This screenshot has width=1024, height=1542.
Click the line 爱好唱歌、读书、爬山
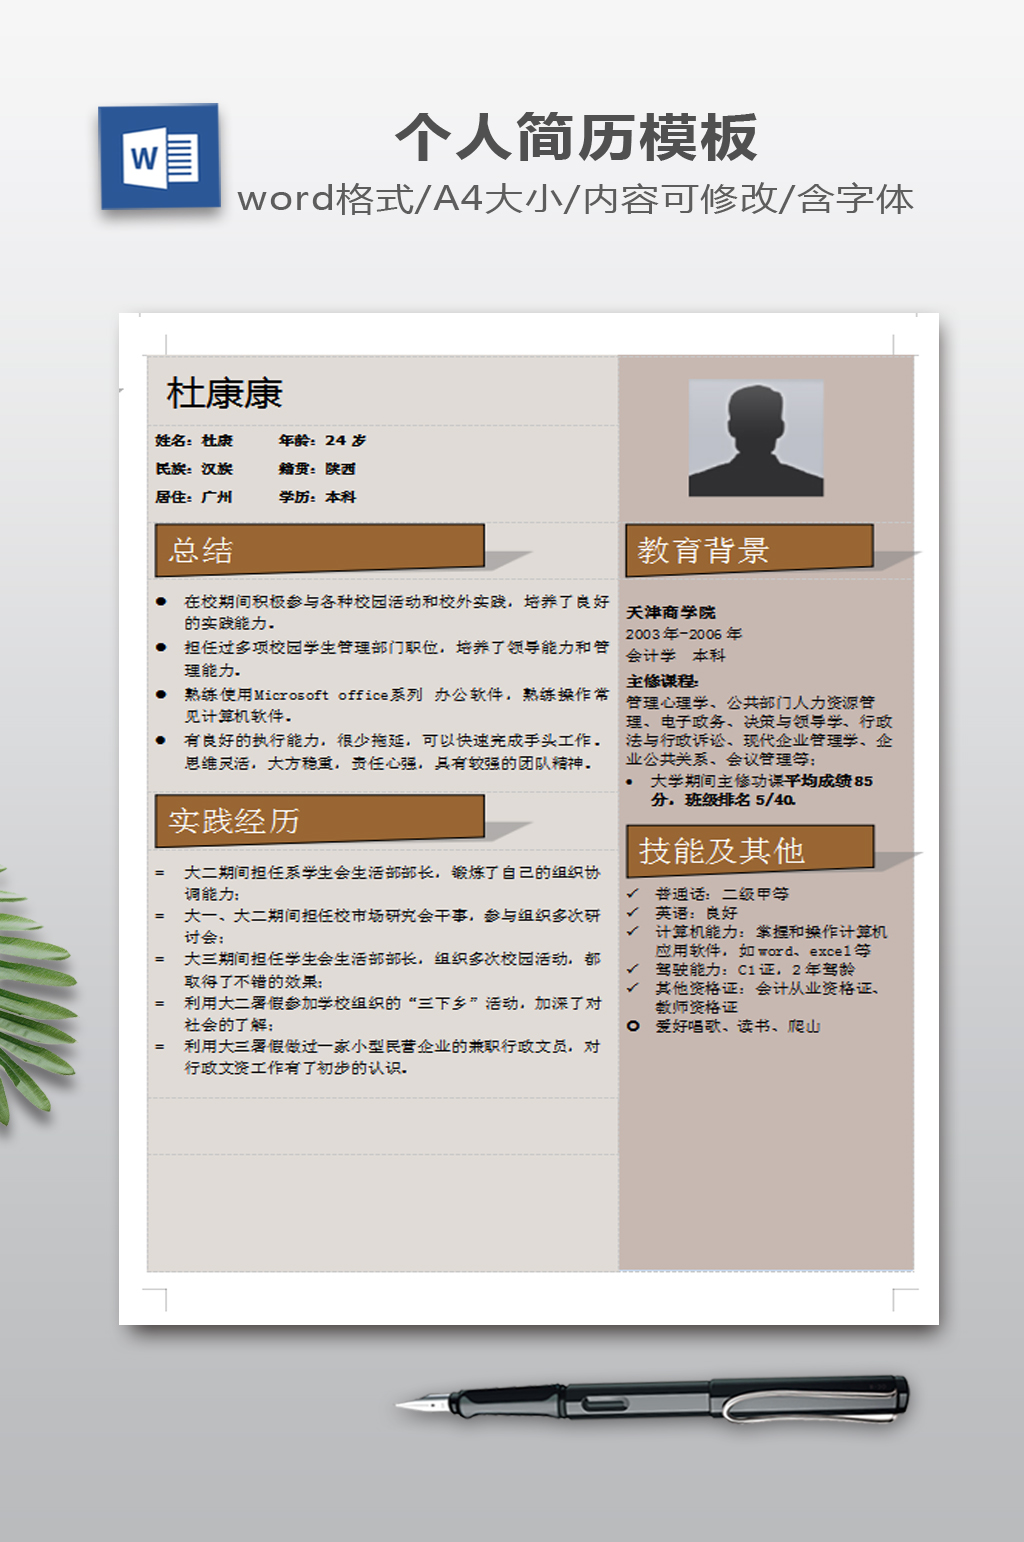(738, 1026)
